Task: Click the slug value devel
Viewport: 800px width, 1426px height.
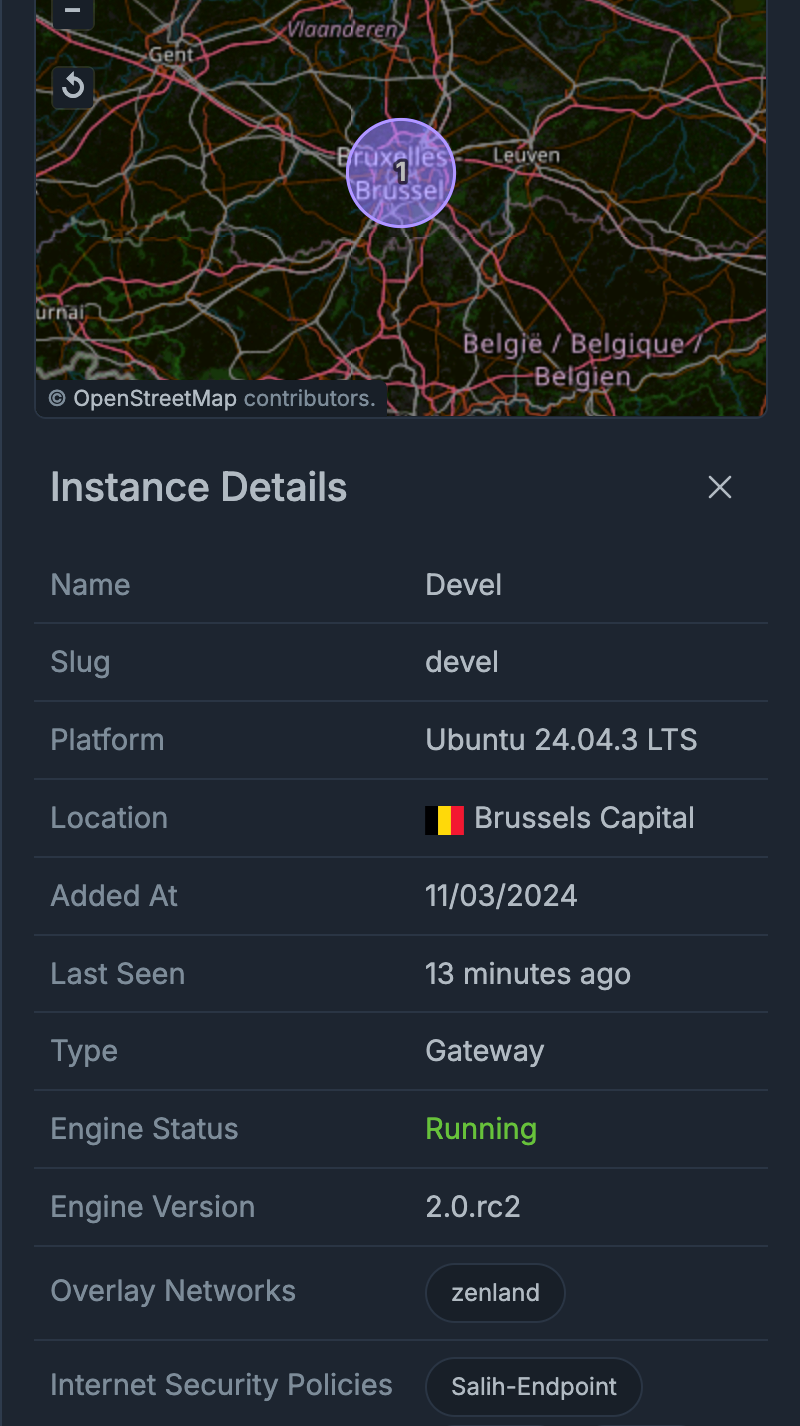Action: click(461, 662)
